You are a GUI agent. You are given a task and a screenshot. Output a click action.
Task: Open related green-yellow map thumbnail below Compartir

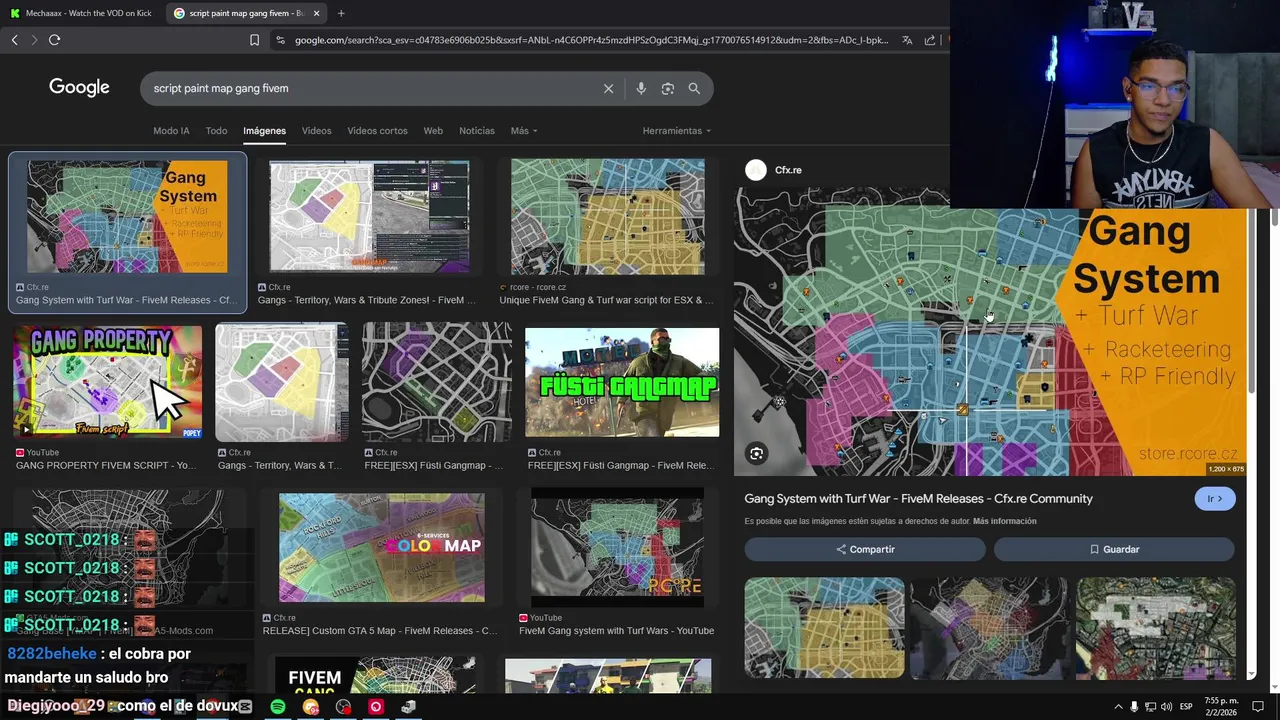(824, 628)
